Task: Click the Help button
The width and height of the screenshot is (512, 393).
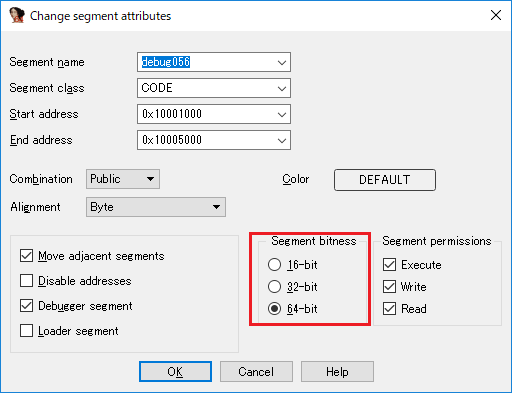Action: 337,371
